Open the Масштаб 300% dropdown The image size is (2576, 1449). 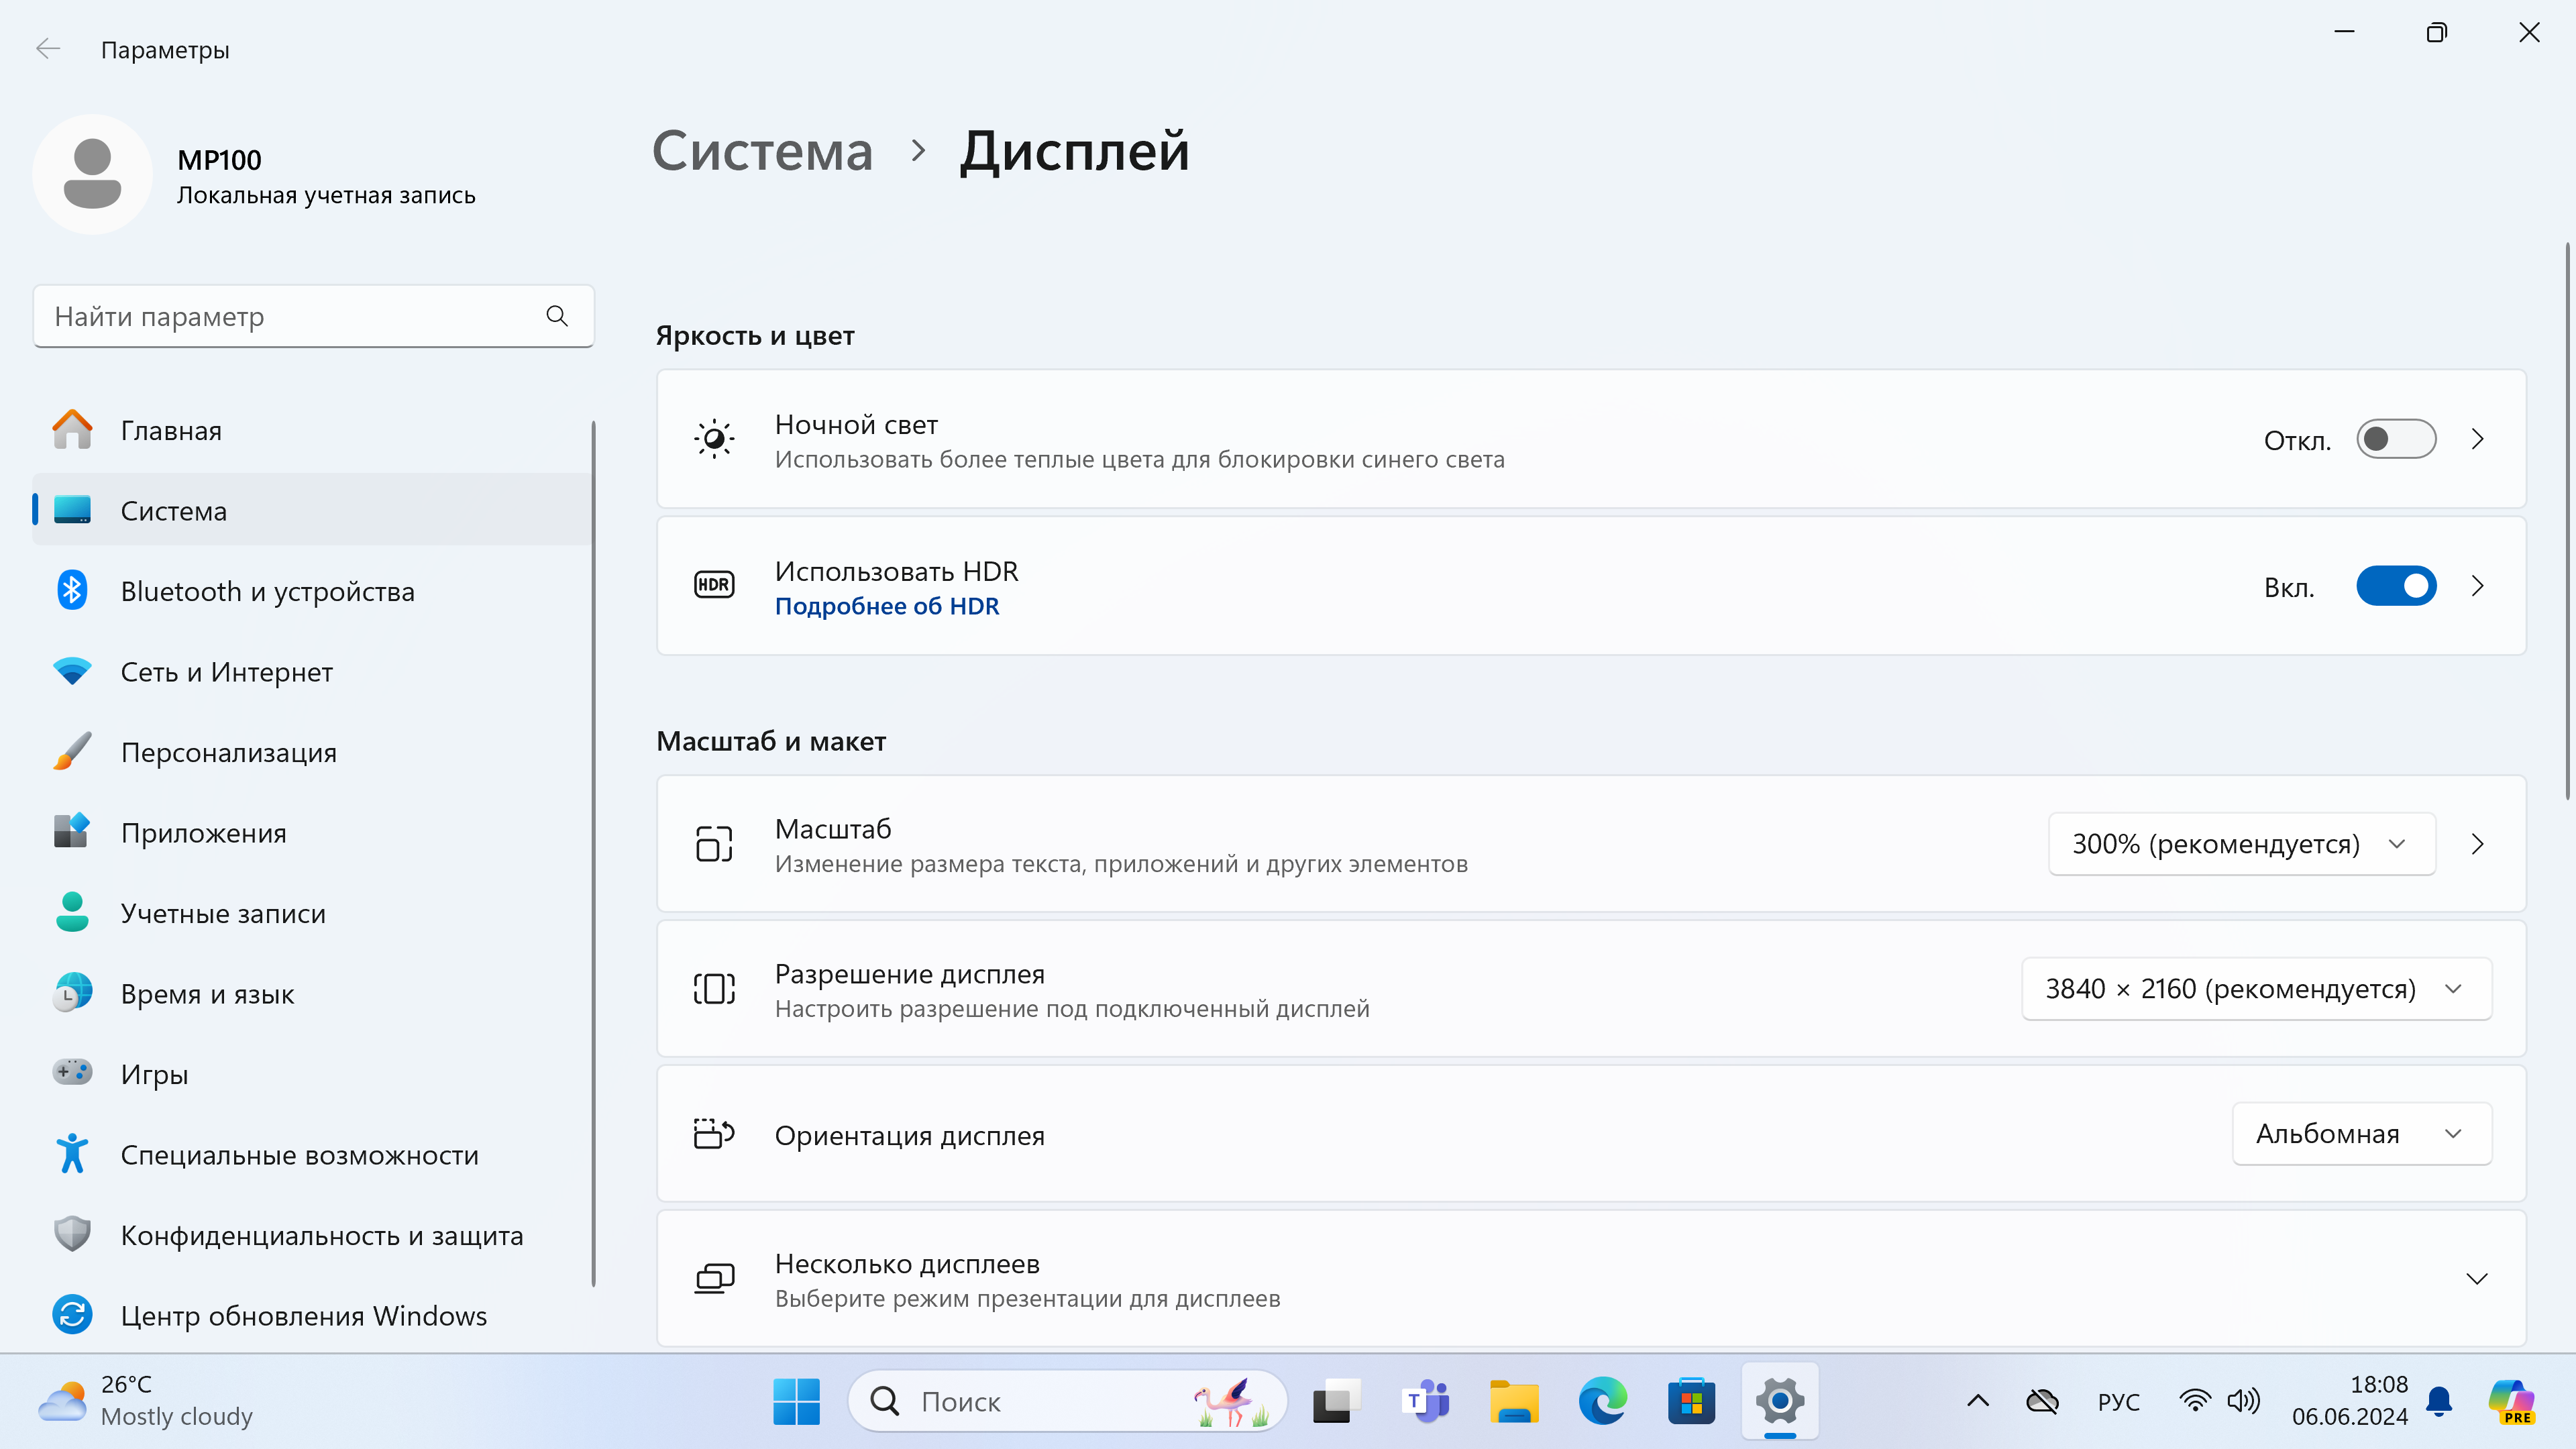pyautogui.click(x=2241, y=844)
